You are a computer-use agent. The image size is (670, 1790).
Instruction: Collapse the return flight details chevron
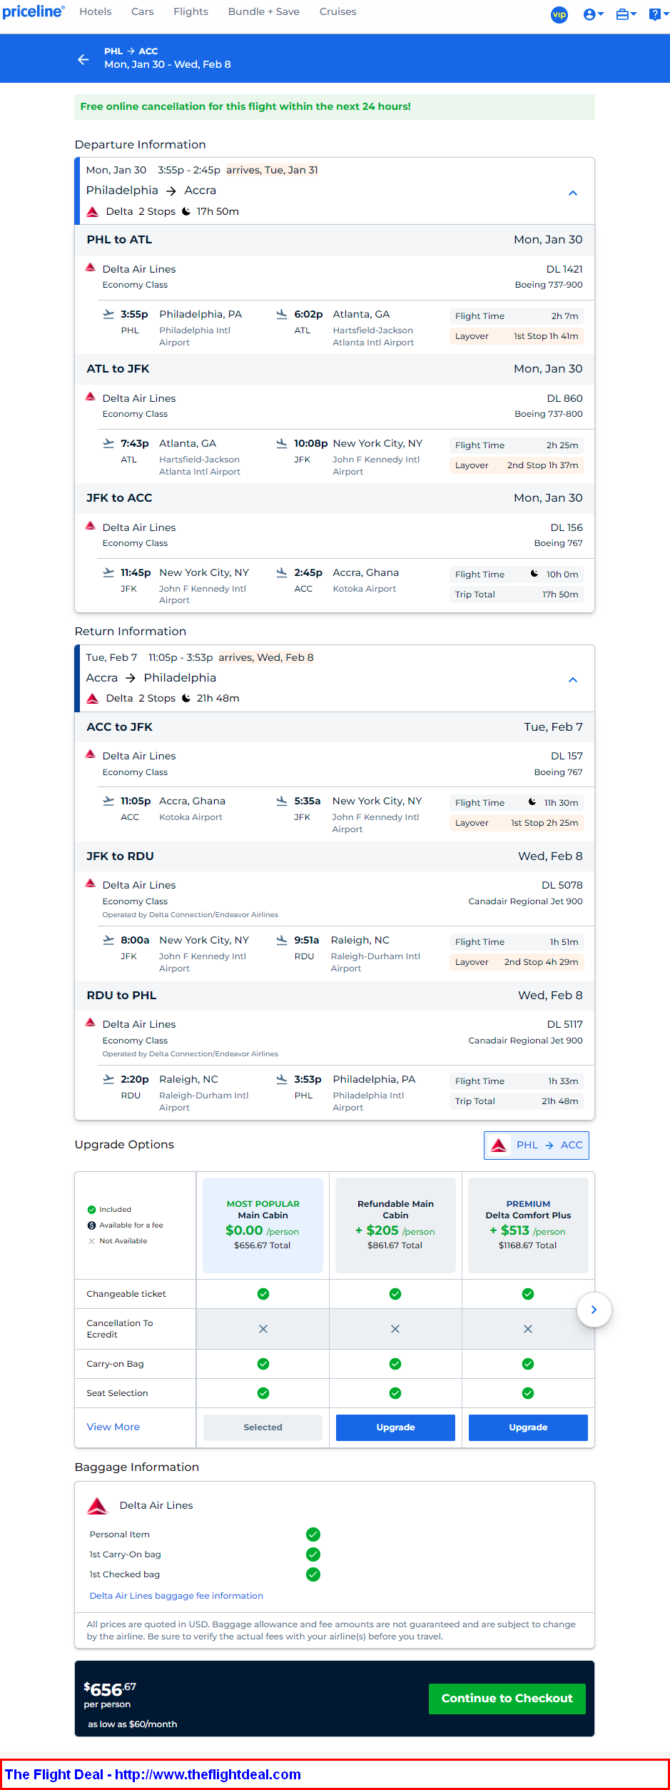(x=573, y=680)
